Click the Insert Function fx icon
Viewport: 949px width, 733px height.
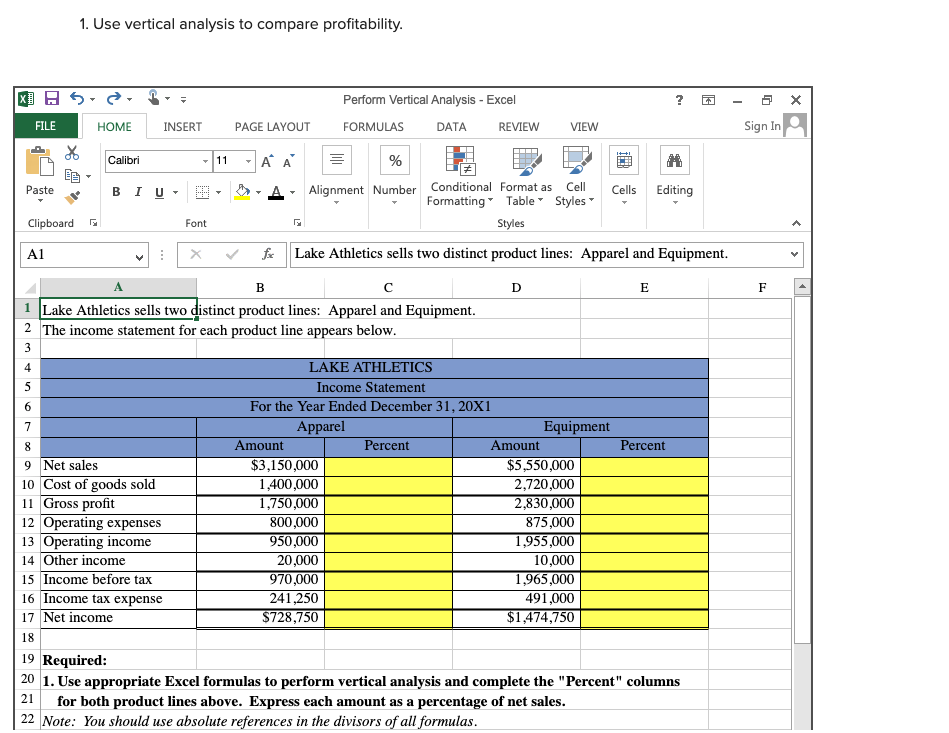268,254
